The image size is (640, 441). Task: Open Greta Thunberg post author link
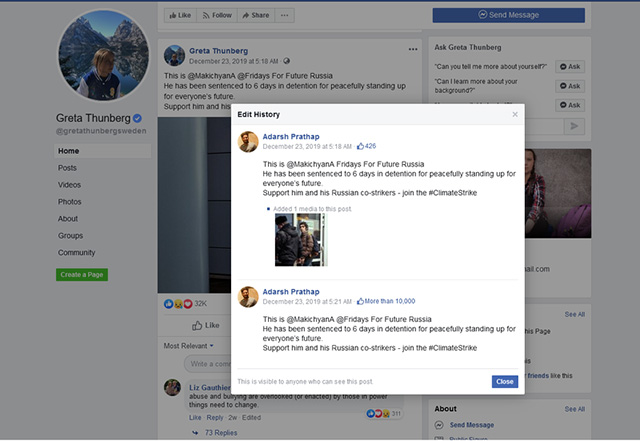[x=218, y=51]
